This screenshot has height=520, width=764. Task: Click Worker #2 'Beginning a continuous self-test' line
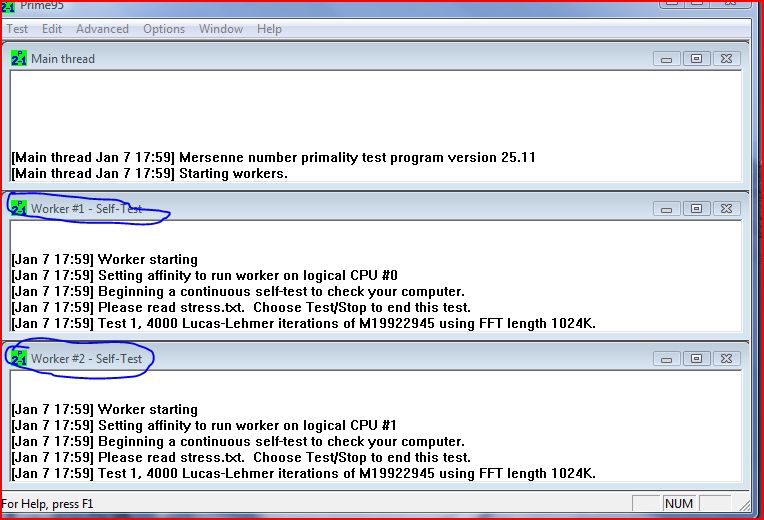238,442
